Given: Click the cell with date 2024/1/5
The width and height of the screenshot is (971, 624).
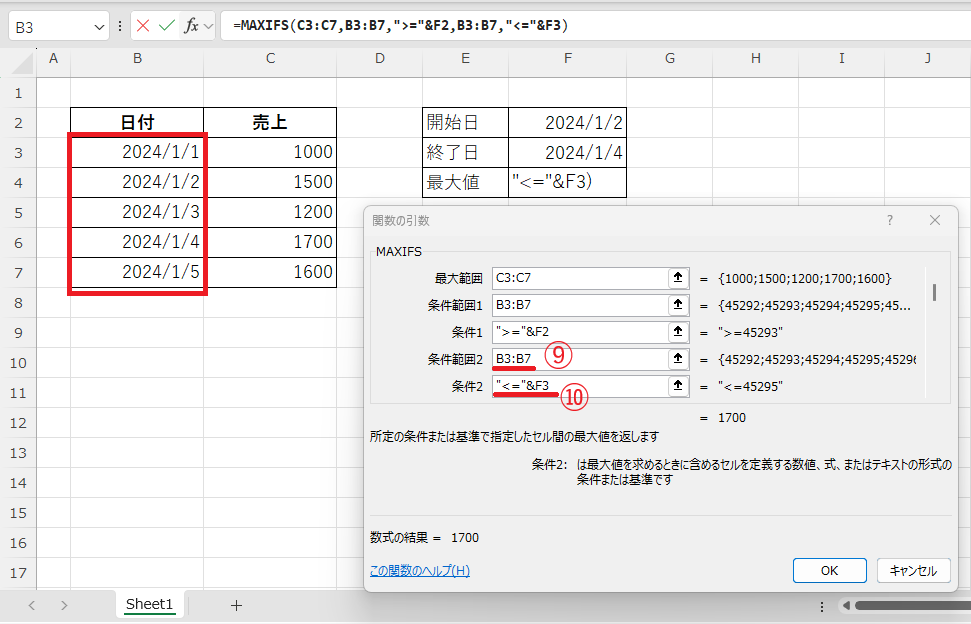Looking at the screenshot, I should [137, 272].
